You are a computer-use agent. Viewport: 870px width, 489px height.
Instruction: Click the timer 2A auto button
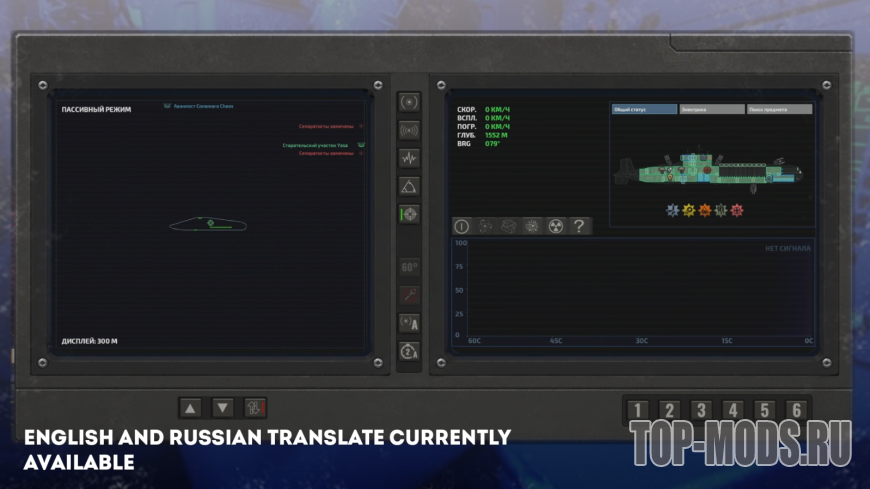[x=409, y=351]
